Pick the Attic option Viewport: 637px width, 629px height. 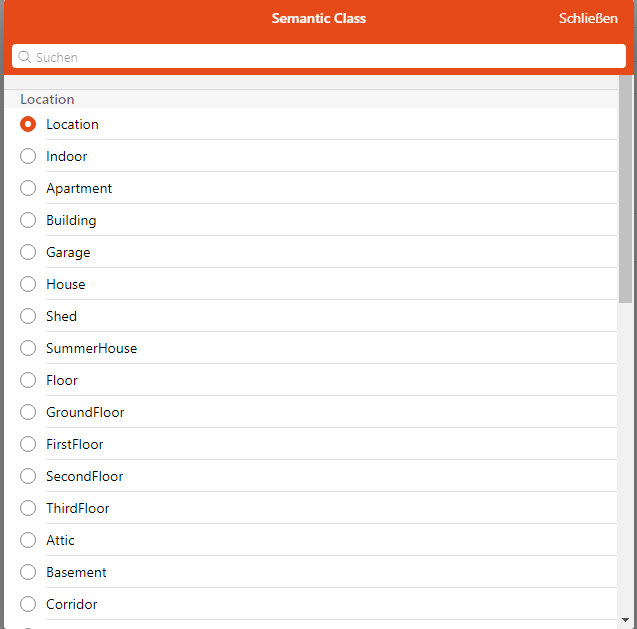pos(28,540)
